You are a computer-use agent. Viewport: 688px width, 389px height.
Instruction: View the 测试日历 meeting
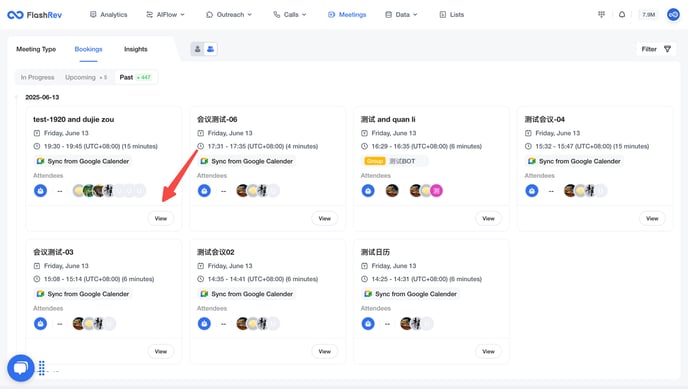tap(488, 351)
